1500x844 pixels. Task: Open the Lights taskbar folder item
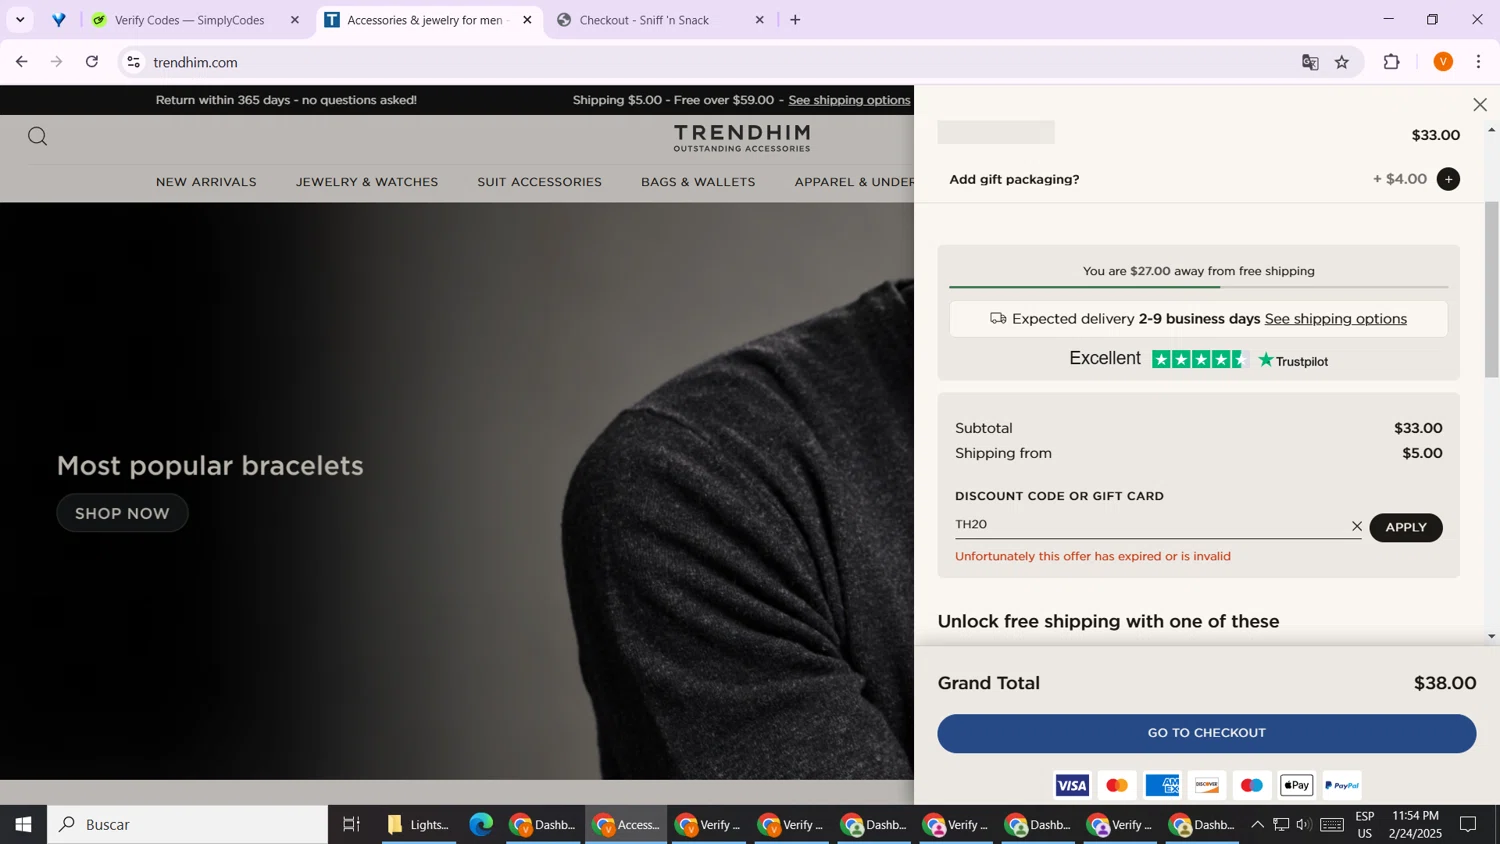click(420, 825)
